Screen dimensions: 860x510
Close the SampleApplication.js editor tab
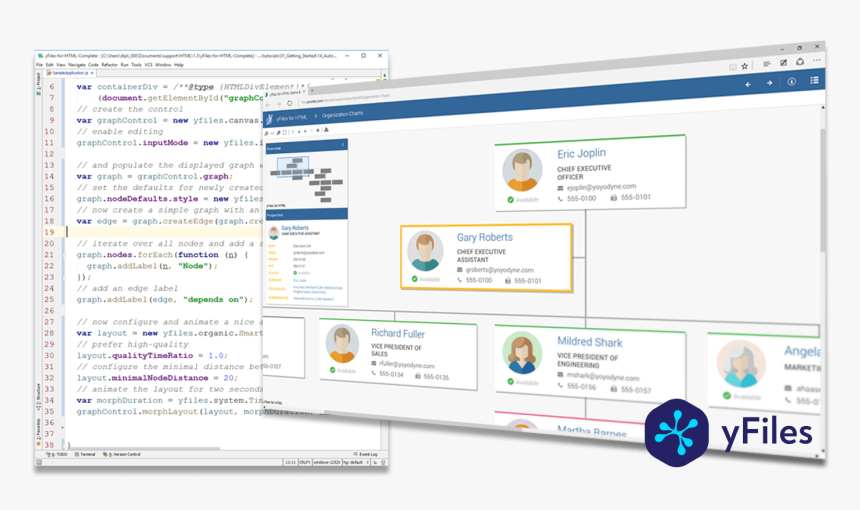click(x=92, y=73)
